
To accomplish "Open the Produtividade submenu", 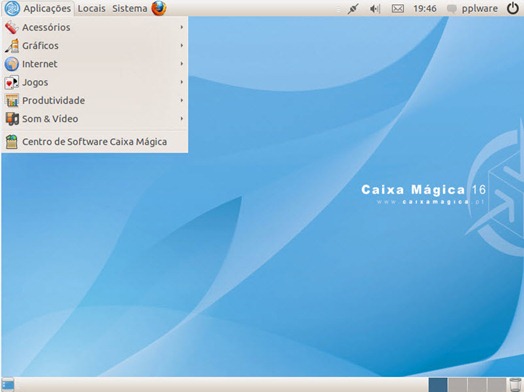I will [x=95, y=101].
